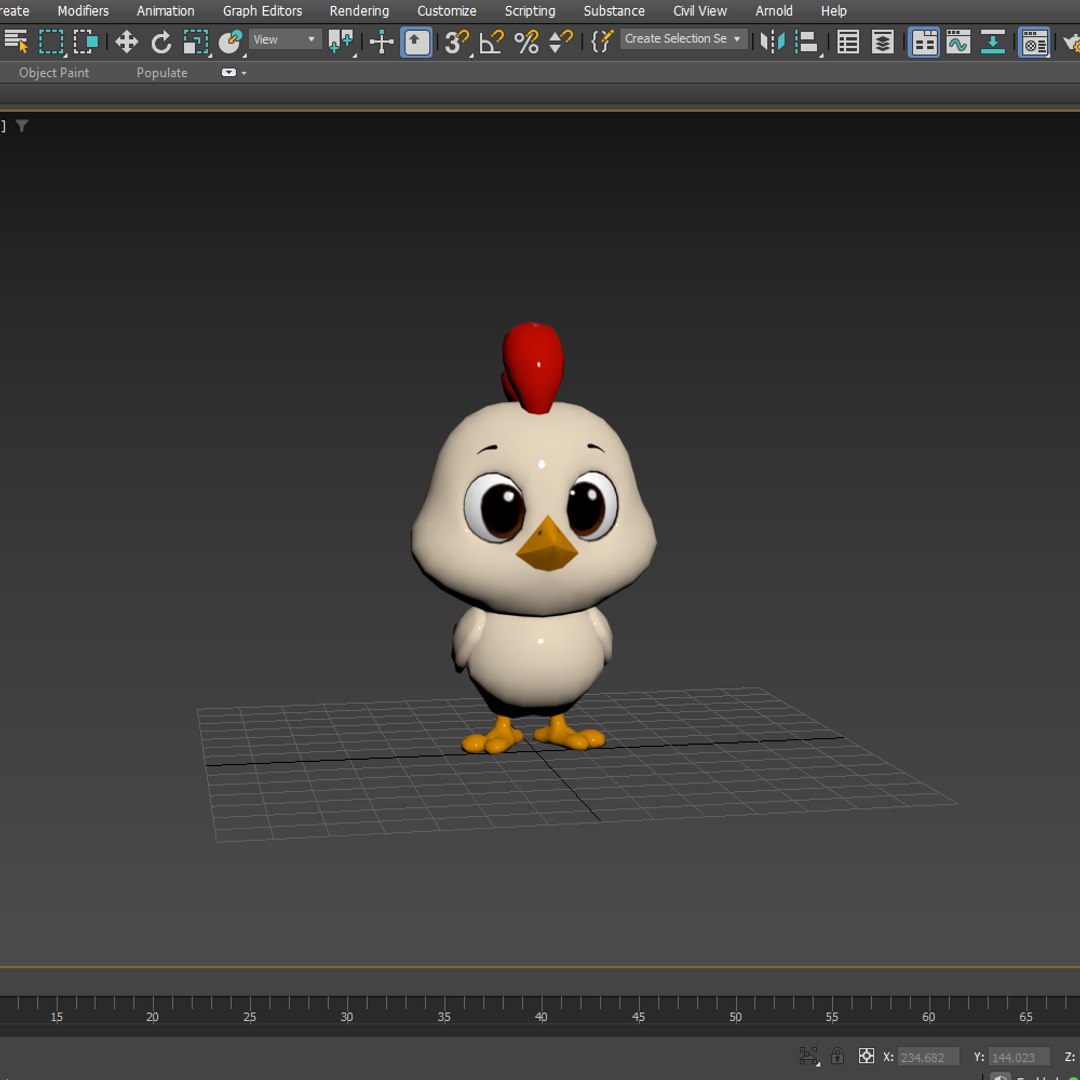Toggle Window/Crossing selection mode
1080x1080 pixels.
85,41
